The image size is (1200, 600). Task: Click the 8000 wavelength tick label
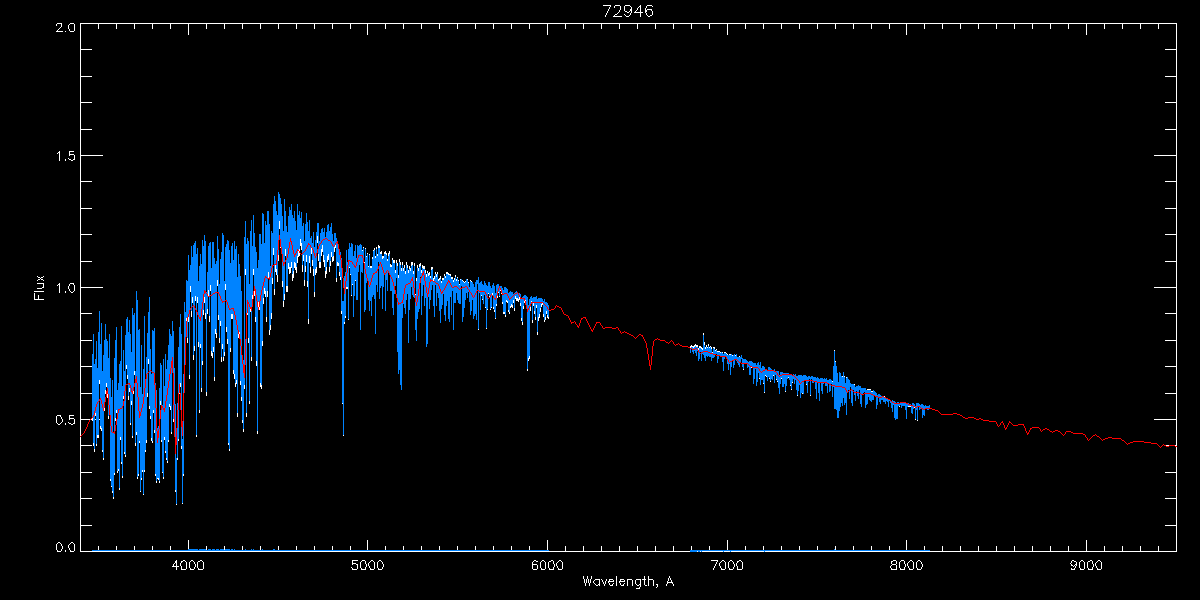[907, 563]
